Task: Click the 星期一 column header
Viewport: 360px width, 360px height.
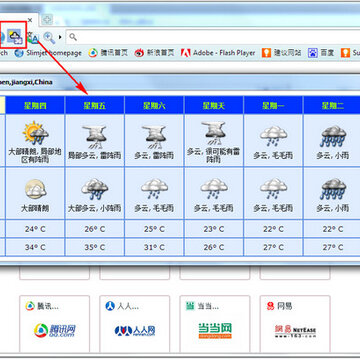Action: 273,106
